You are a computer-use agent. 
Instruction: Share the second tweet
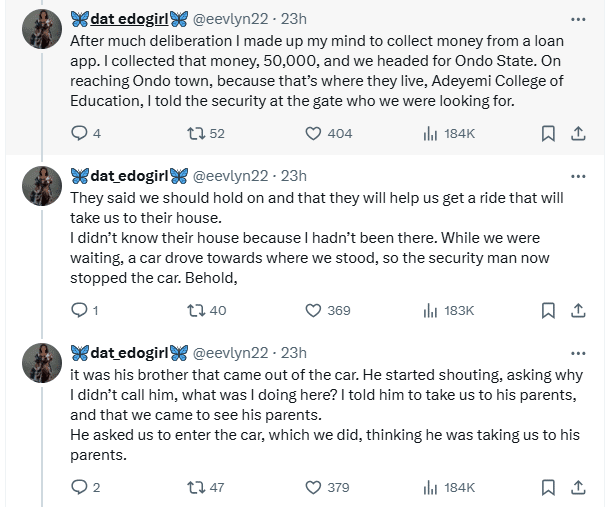578,311
